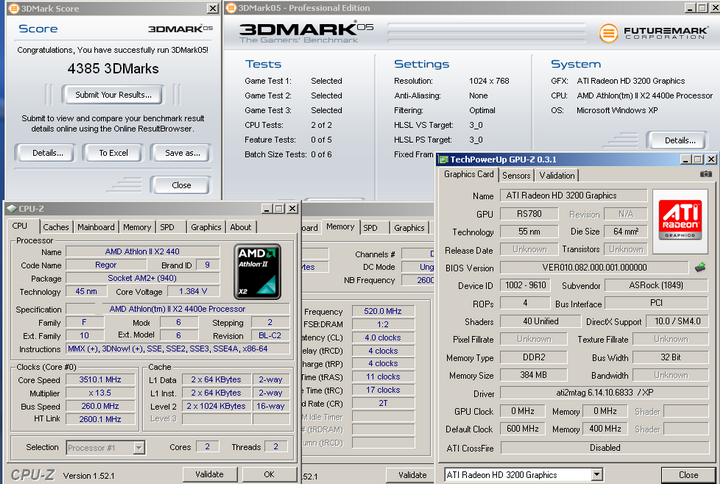
Task: Open the GPU-Z graphics card selector dropdown
Action: pyautogui.click(x=596, y=474)
